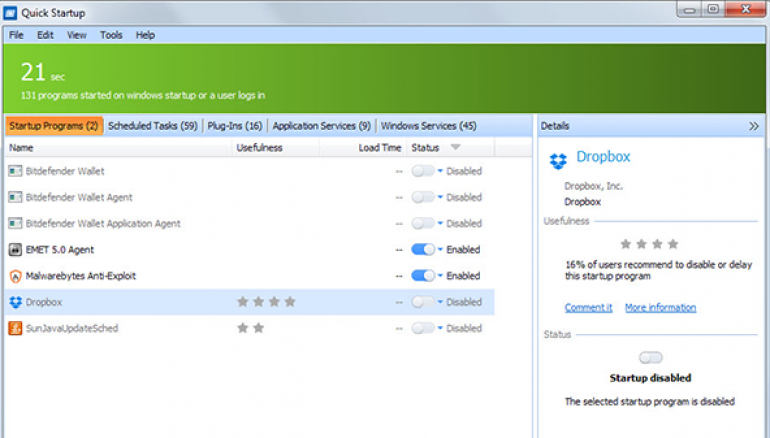Click the 21 sec startup time display
Image resolution: width=770 pixels, height=438 pixels.
pos(43,72)
